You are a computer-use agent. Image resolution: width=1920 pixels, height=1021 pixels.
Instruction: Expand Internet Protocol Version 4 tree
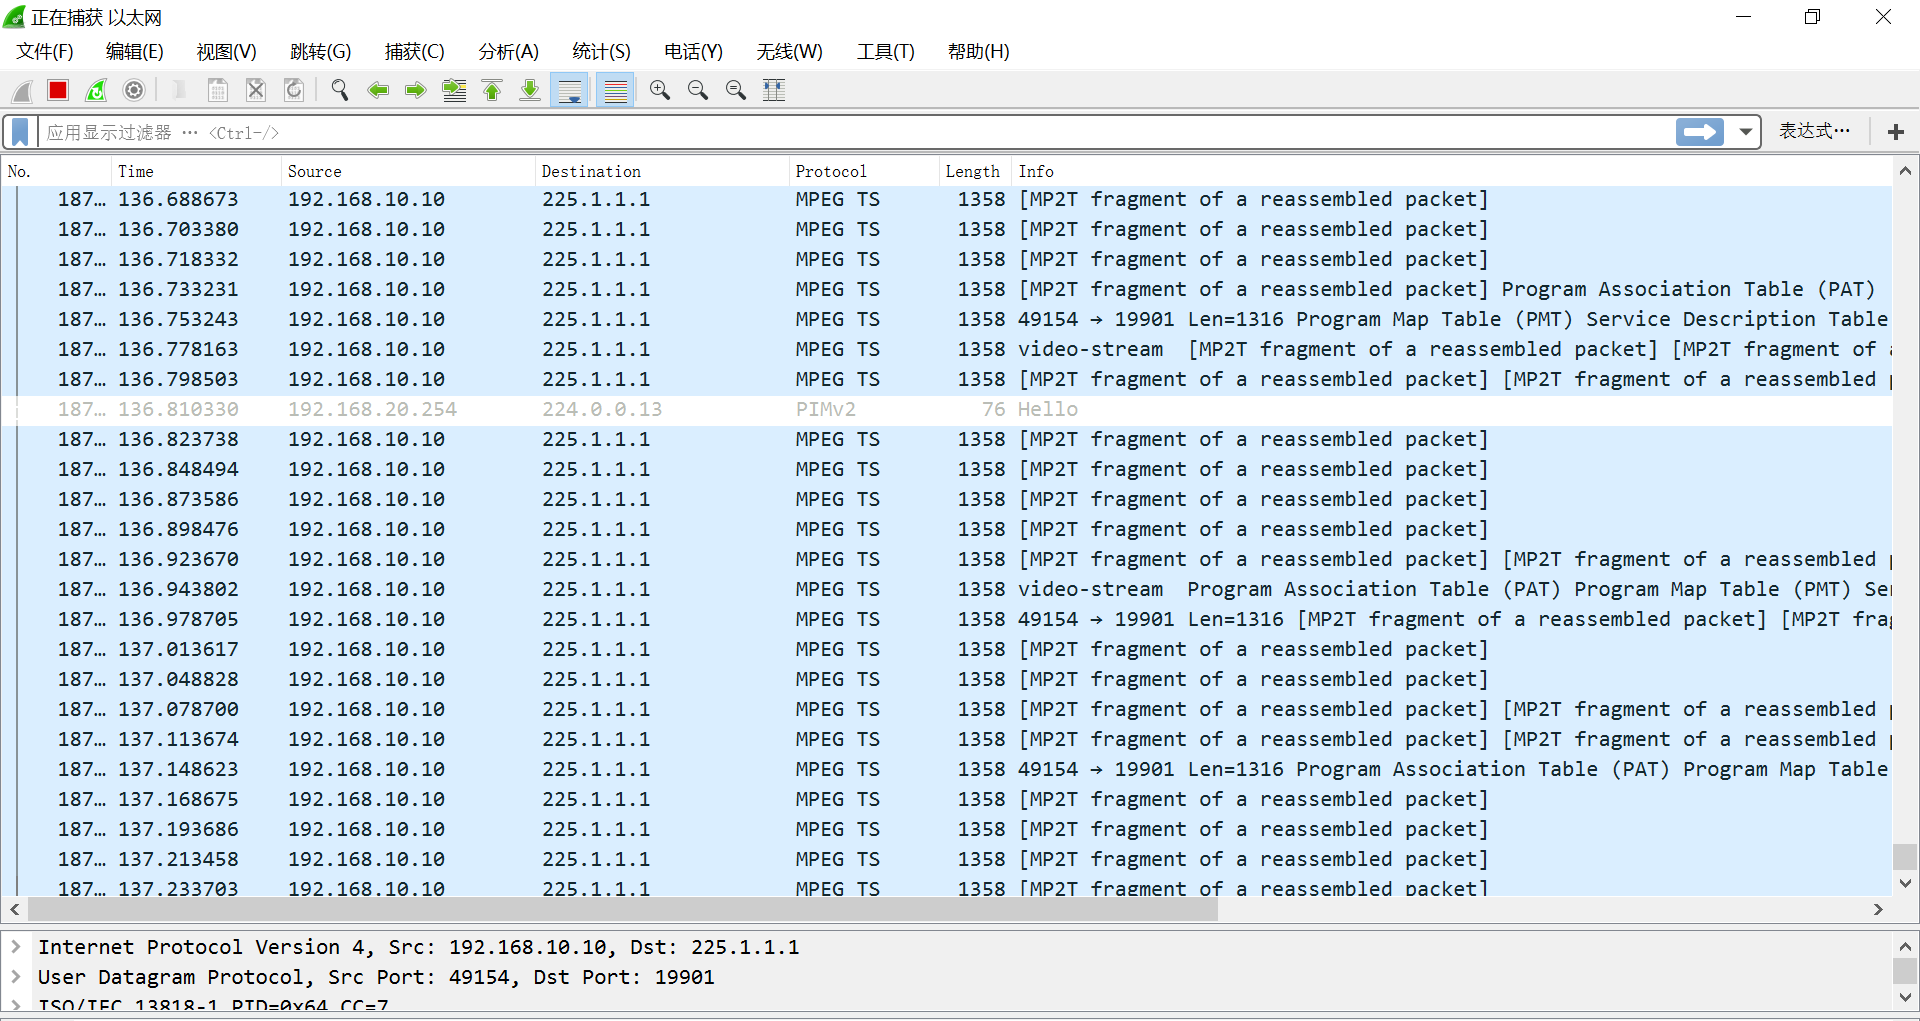click(16, 946)
